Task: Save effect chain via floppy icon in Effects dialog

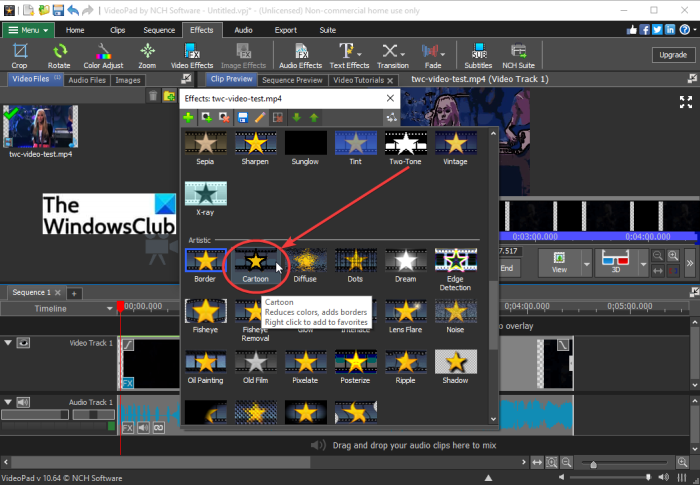Action: pos(242,117)
